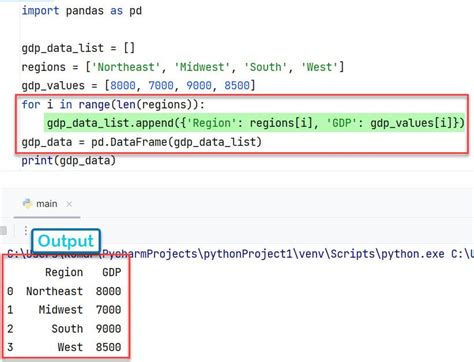This screenshot has height=362, width=474.
Task: Click the 7000 value in gdp_values
Action: click(x=161, y=86)
